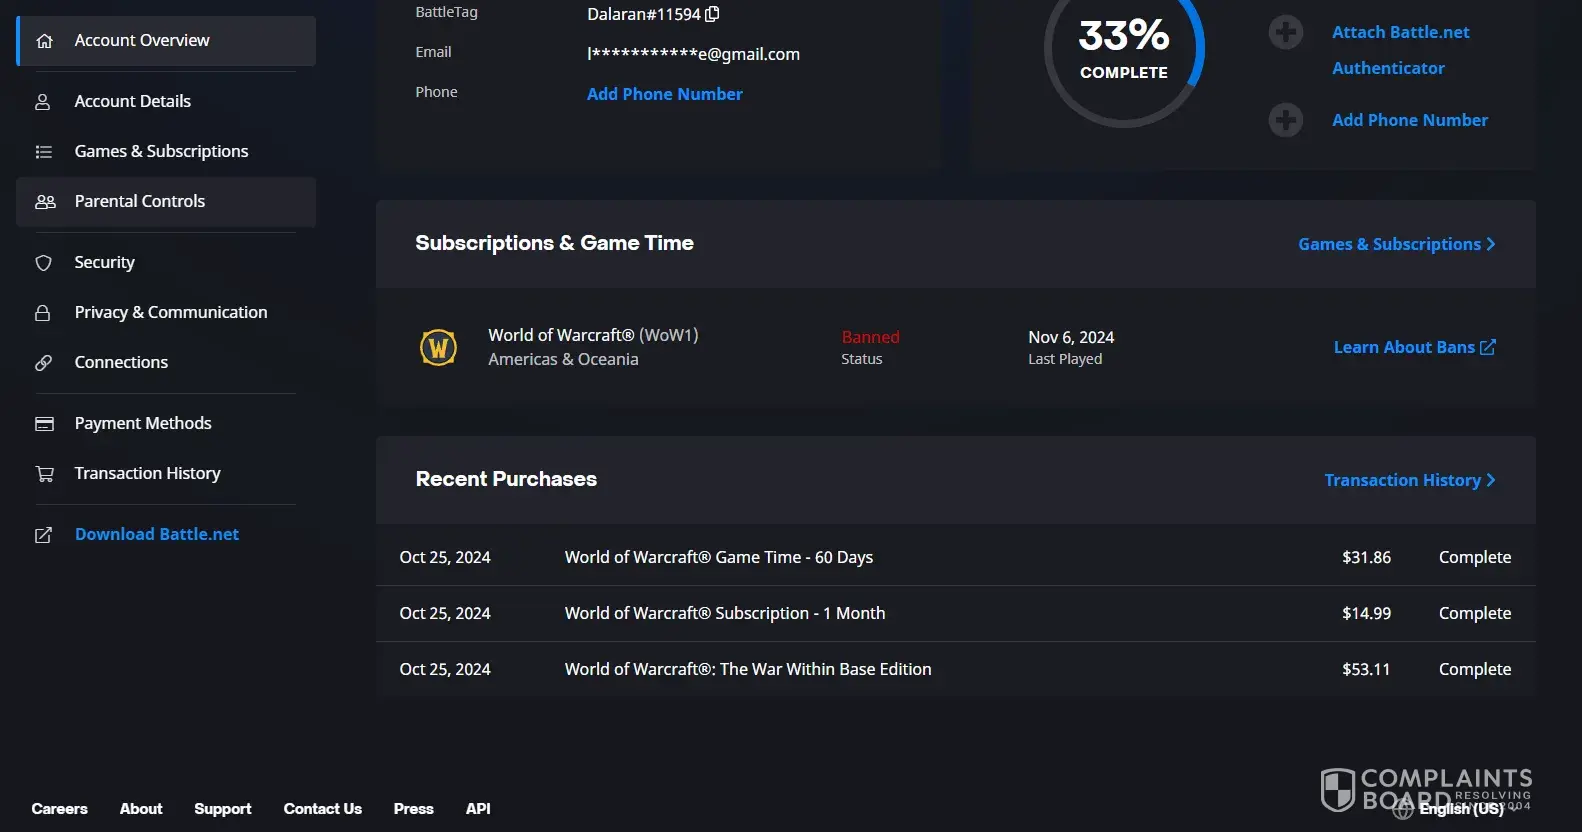Go to Connections in the sidebar

coord(121,362)
